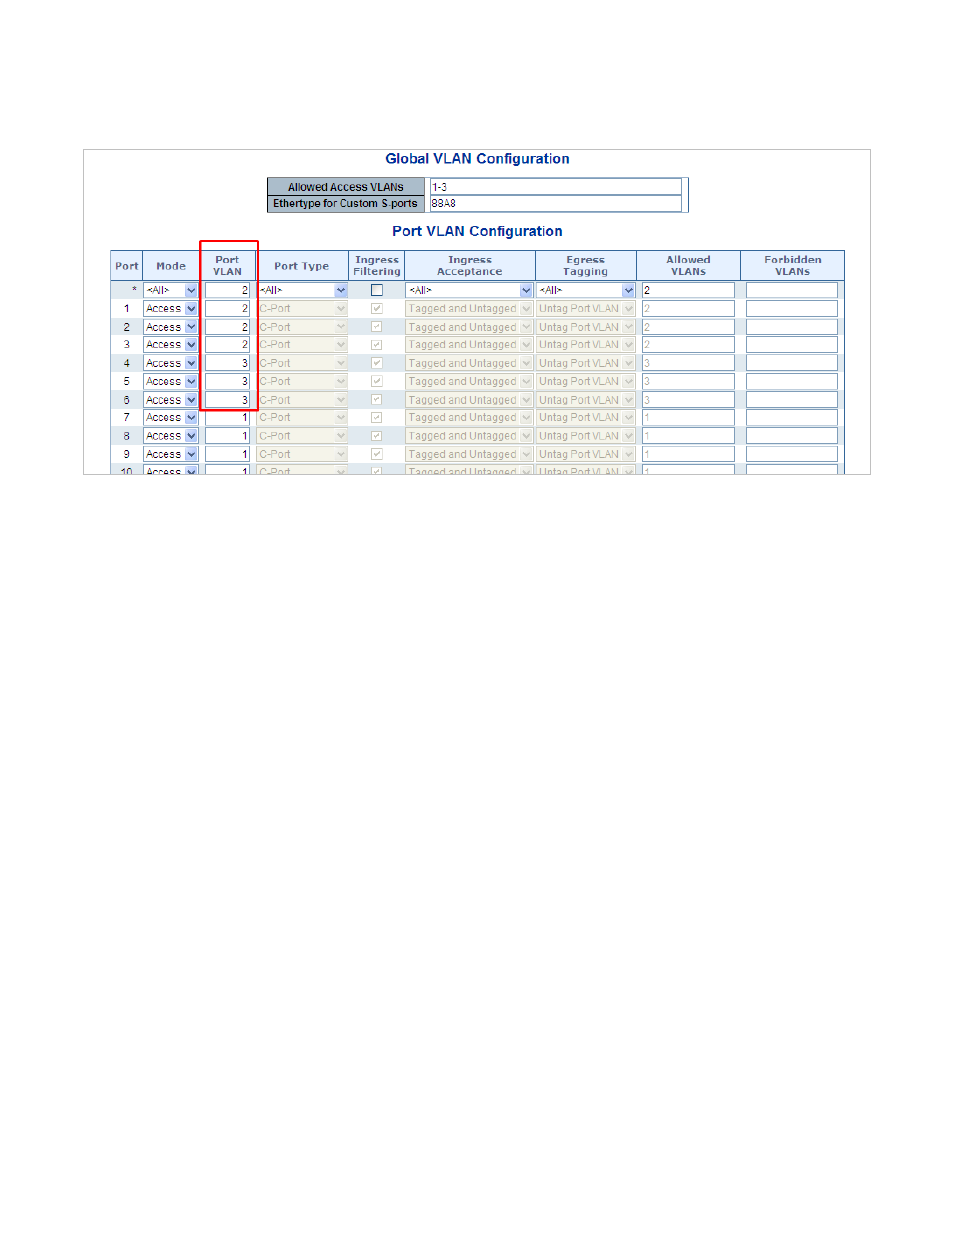Toggle Ingress Filtering checkbox in all-ports row

click(x=377, y=290)
